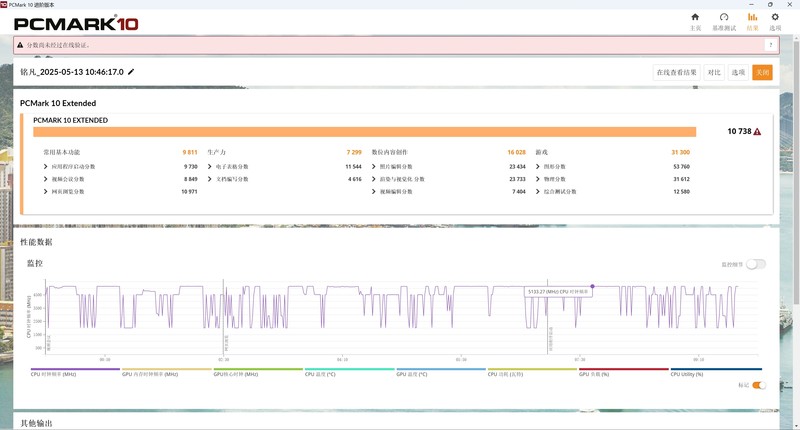Open the Options (选项) gear icon
The width and height of the screenshot is (800, 430).
click(775, 18)
